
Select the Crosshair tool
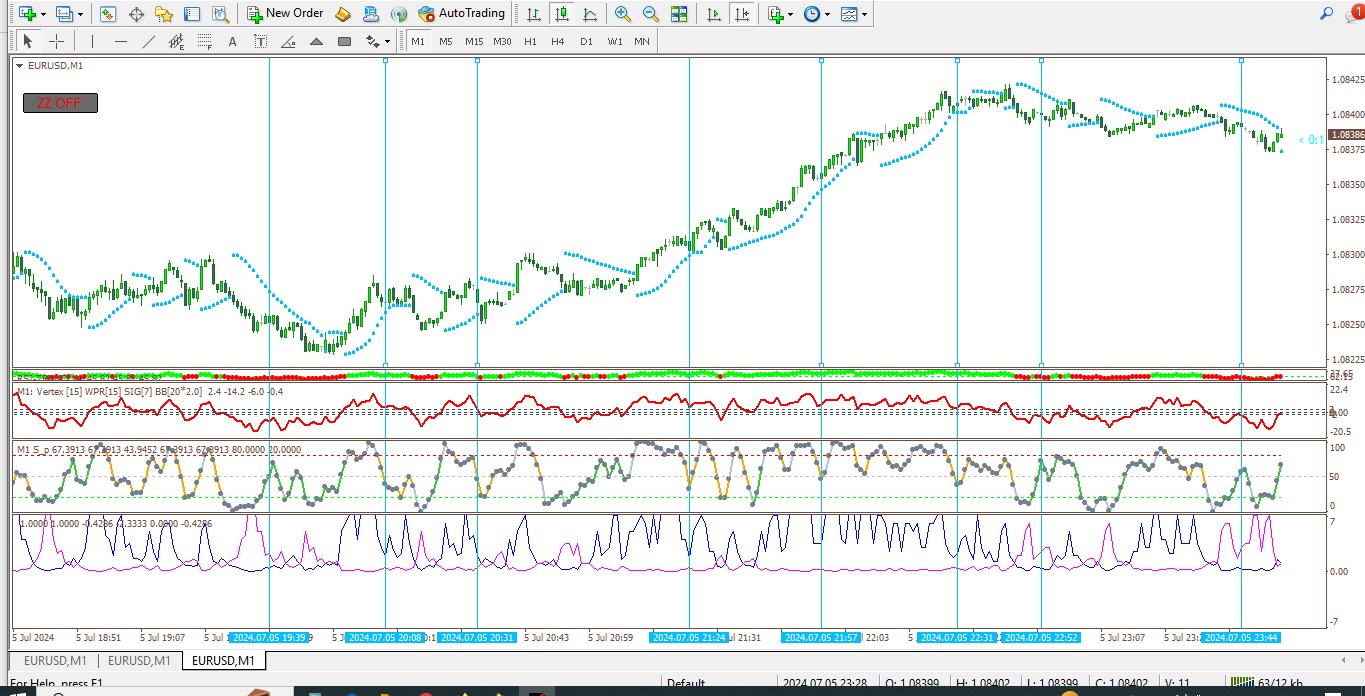56,41
